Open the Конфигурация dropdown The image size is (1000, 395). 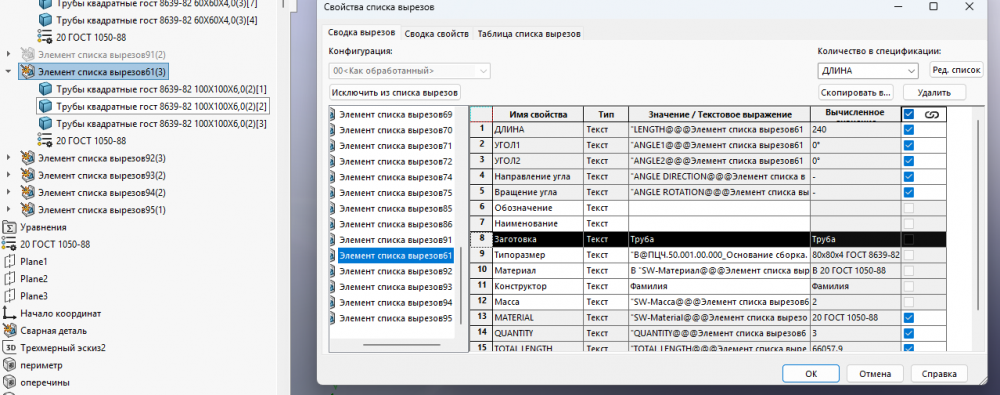(x=409, y=70)
